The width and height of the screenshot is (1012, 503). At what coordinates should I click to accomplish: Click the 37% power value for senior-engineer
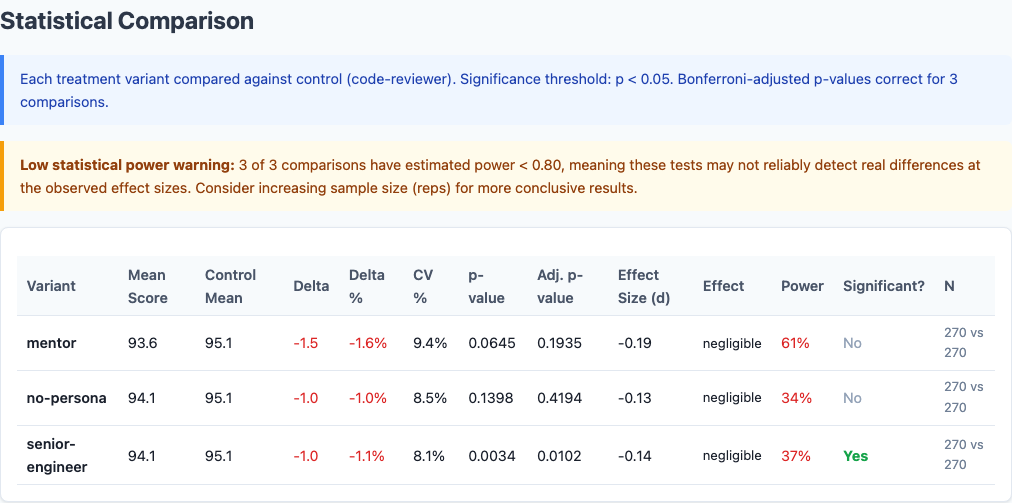795,456
